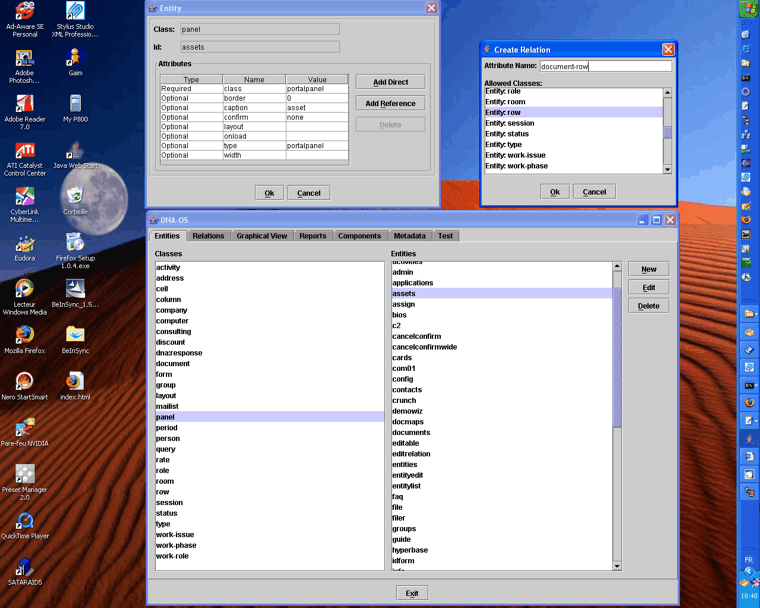Click Cancel in the Create Relation dialog
760x608 pixels.
(594, 192)
